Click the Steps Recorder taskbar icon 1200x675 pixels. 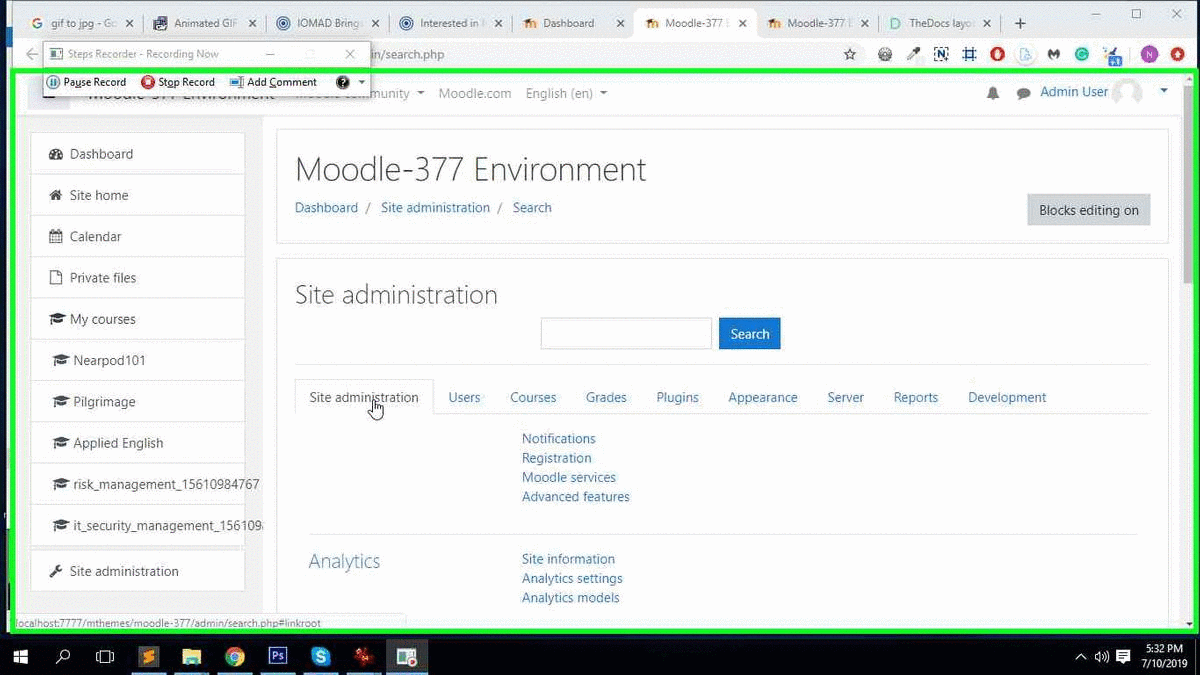tap(407, 657)
